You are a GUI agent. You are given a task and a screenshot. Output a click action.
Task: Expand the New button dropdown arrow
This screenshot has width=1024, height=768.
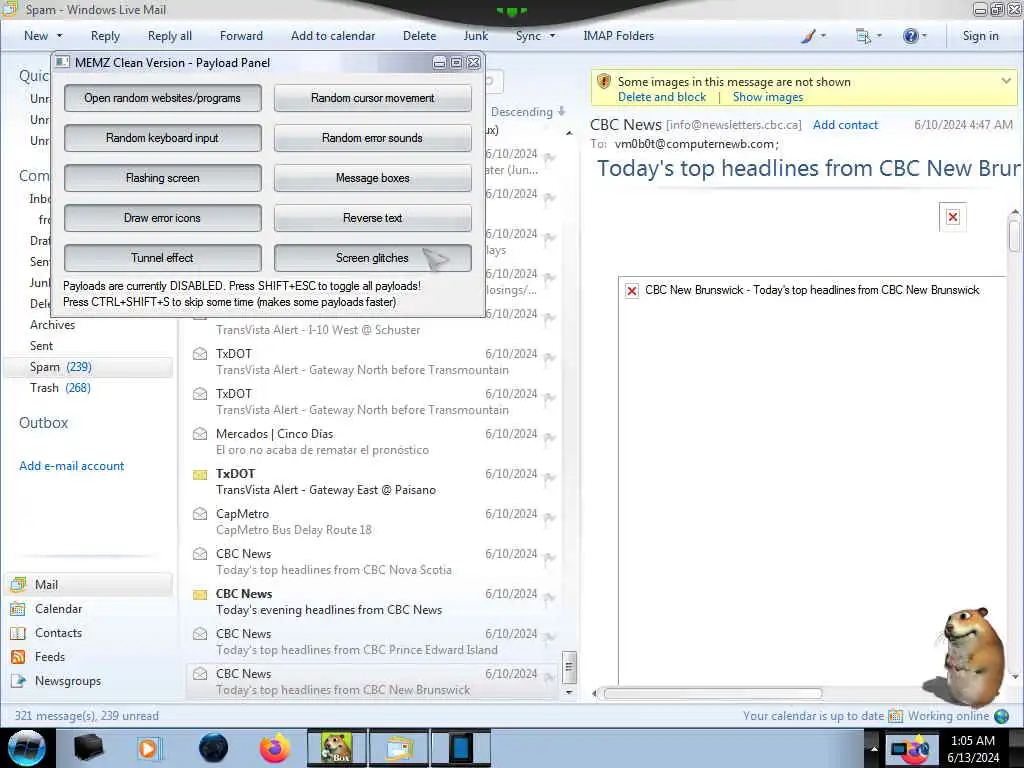(59, 36)
